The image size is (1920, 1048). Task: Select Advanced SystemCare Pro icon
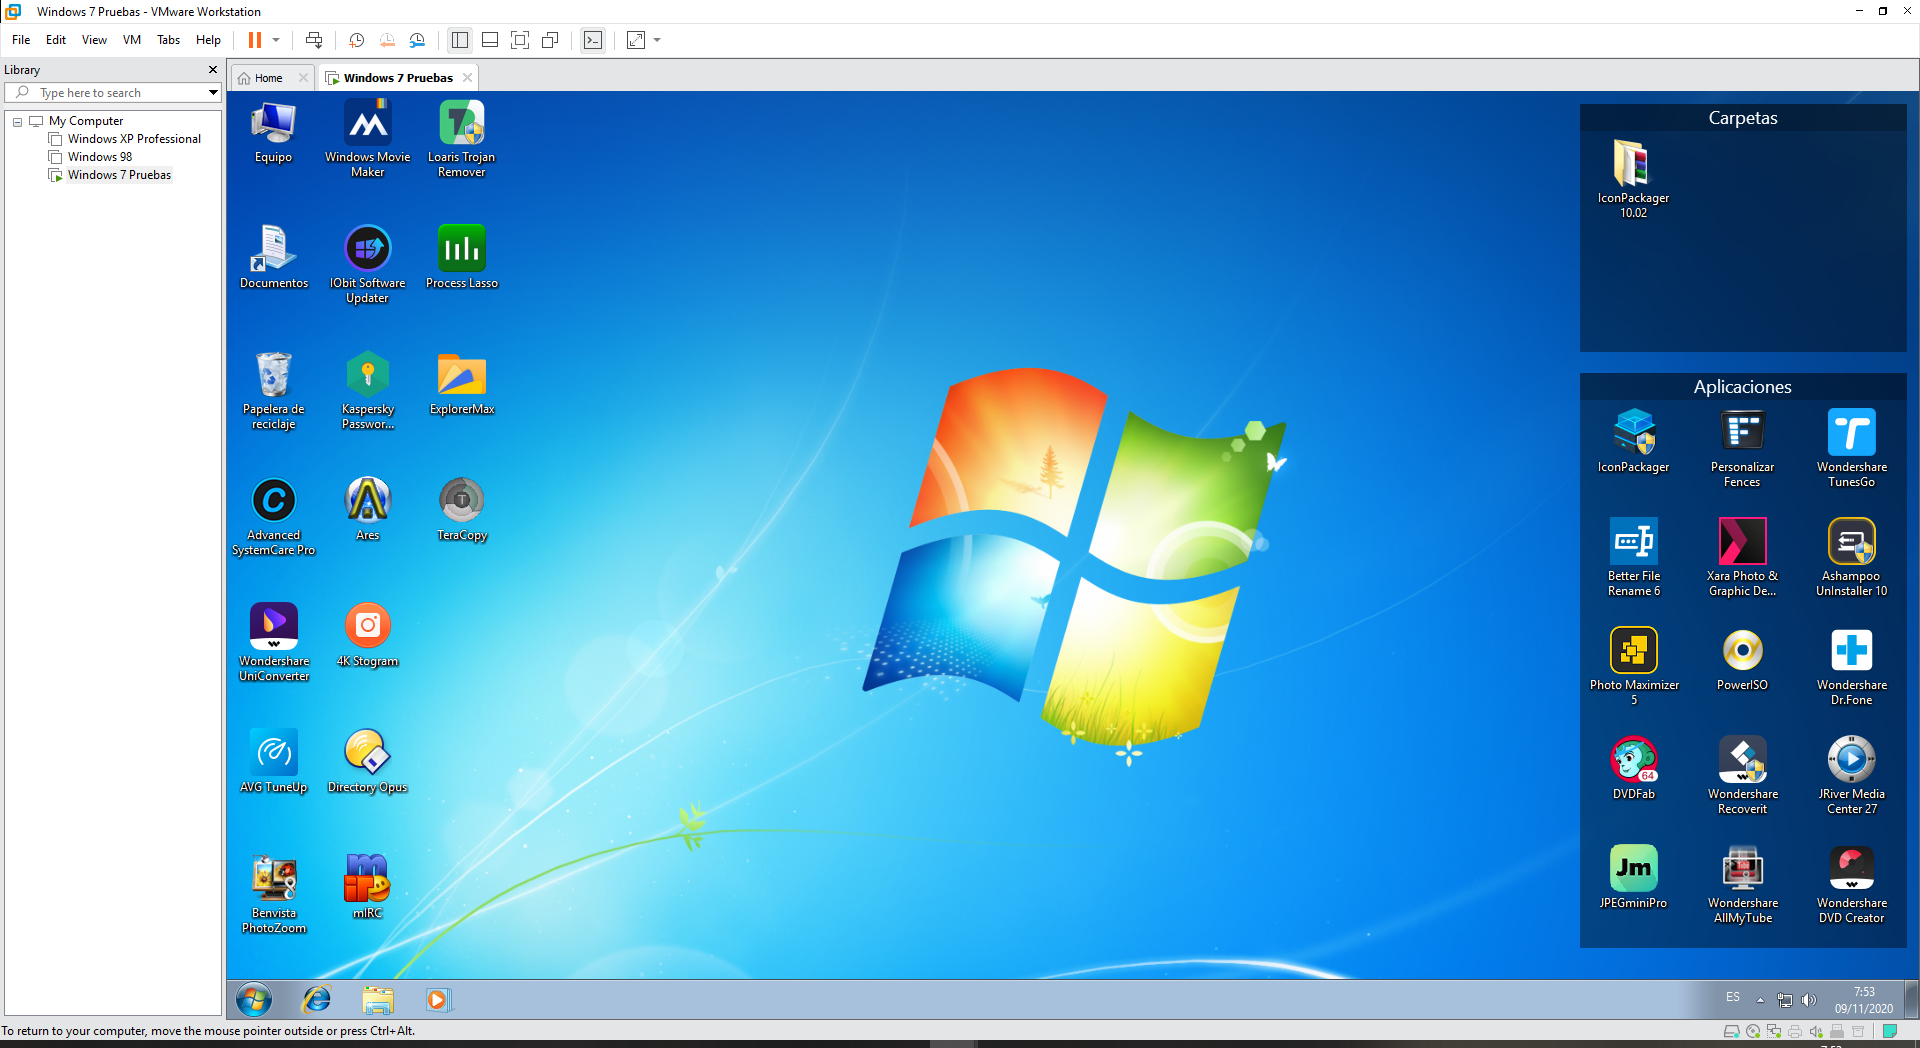[x=273, y=518]
